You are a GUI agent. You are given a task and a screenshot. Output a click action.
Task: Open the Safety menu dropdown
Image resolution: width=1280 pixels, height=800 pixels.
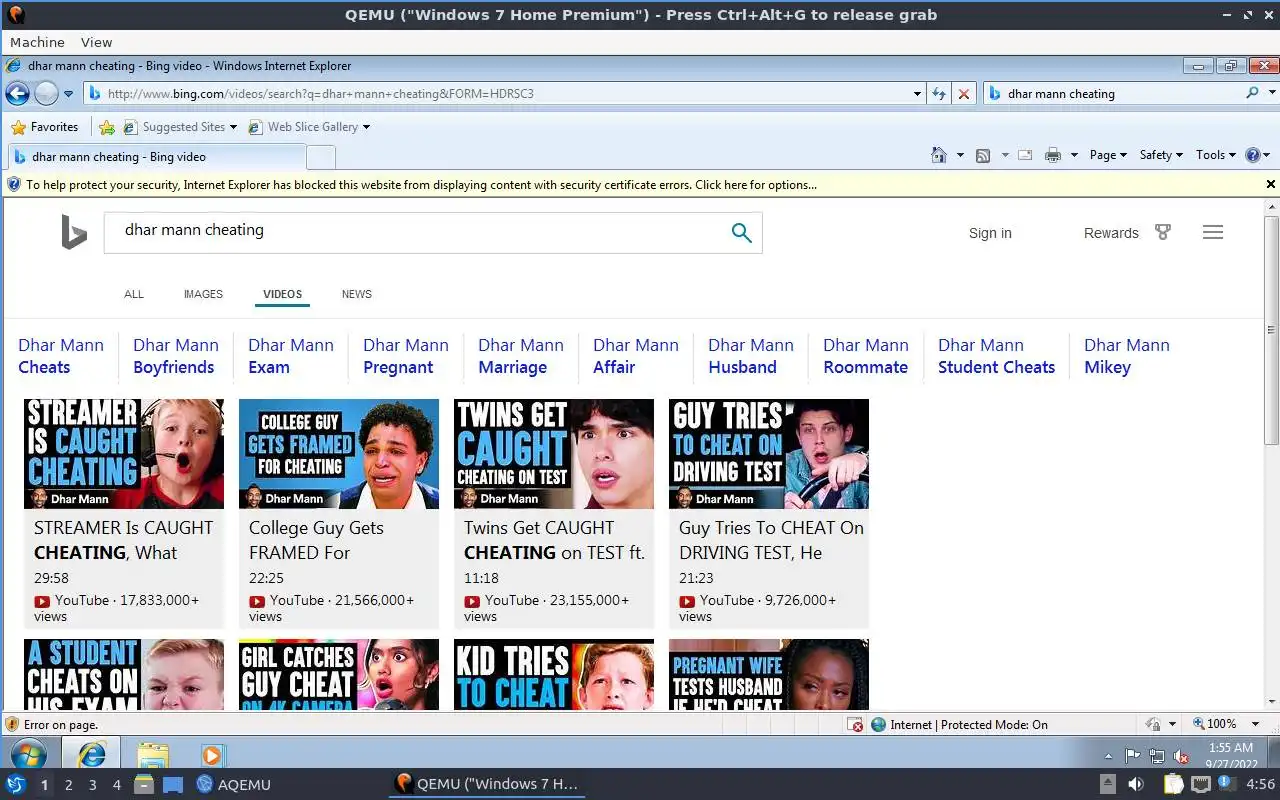pyautogui.click(x=1161, y=155)
